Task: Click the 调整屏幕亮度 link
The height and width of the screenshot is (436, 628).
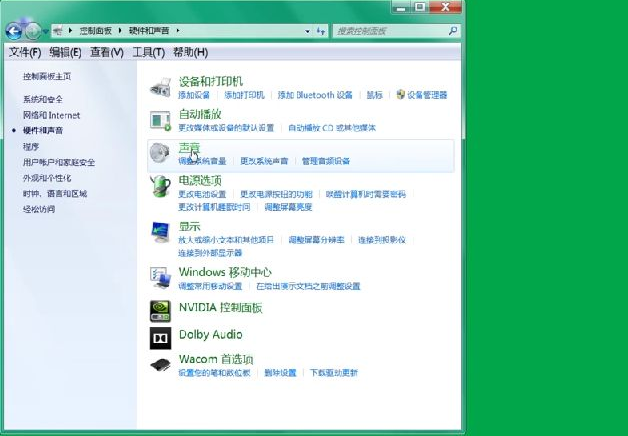Action: 288,207
